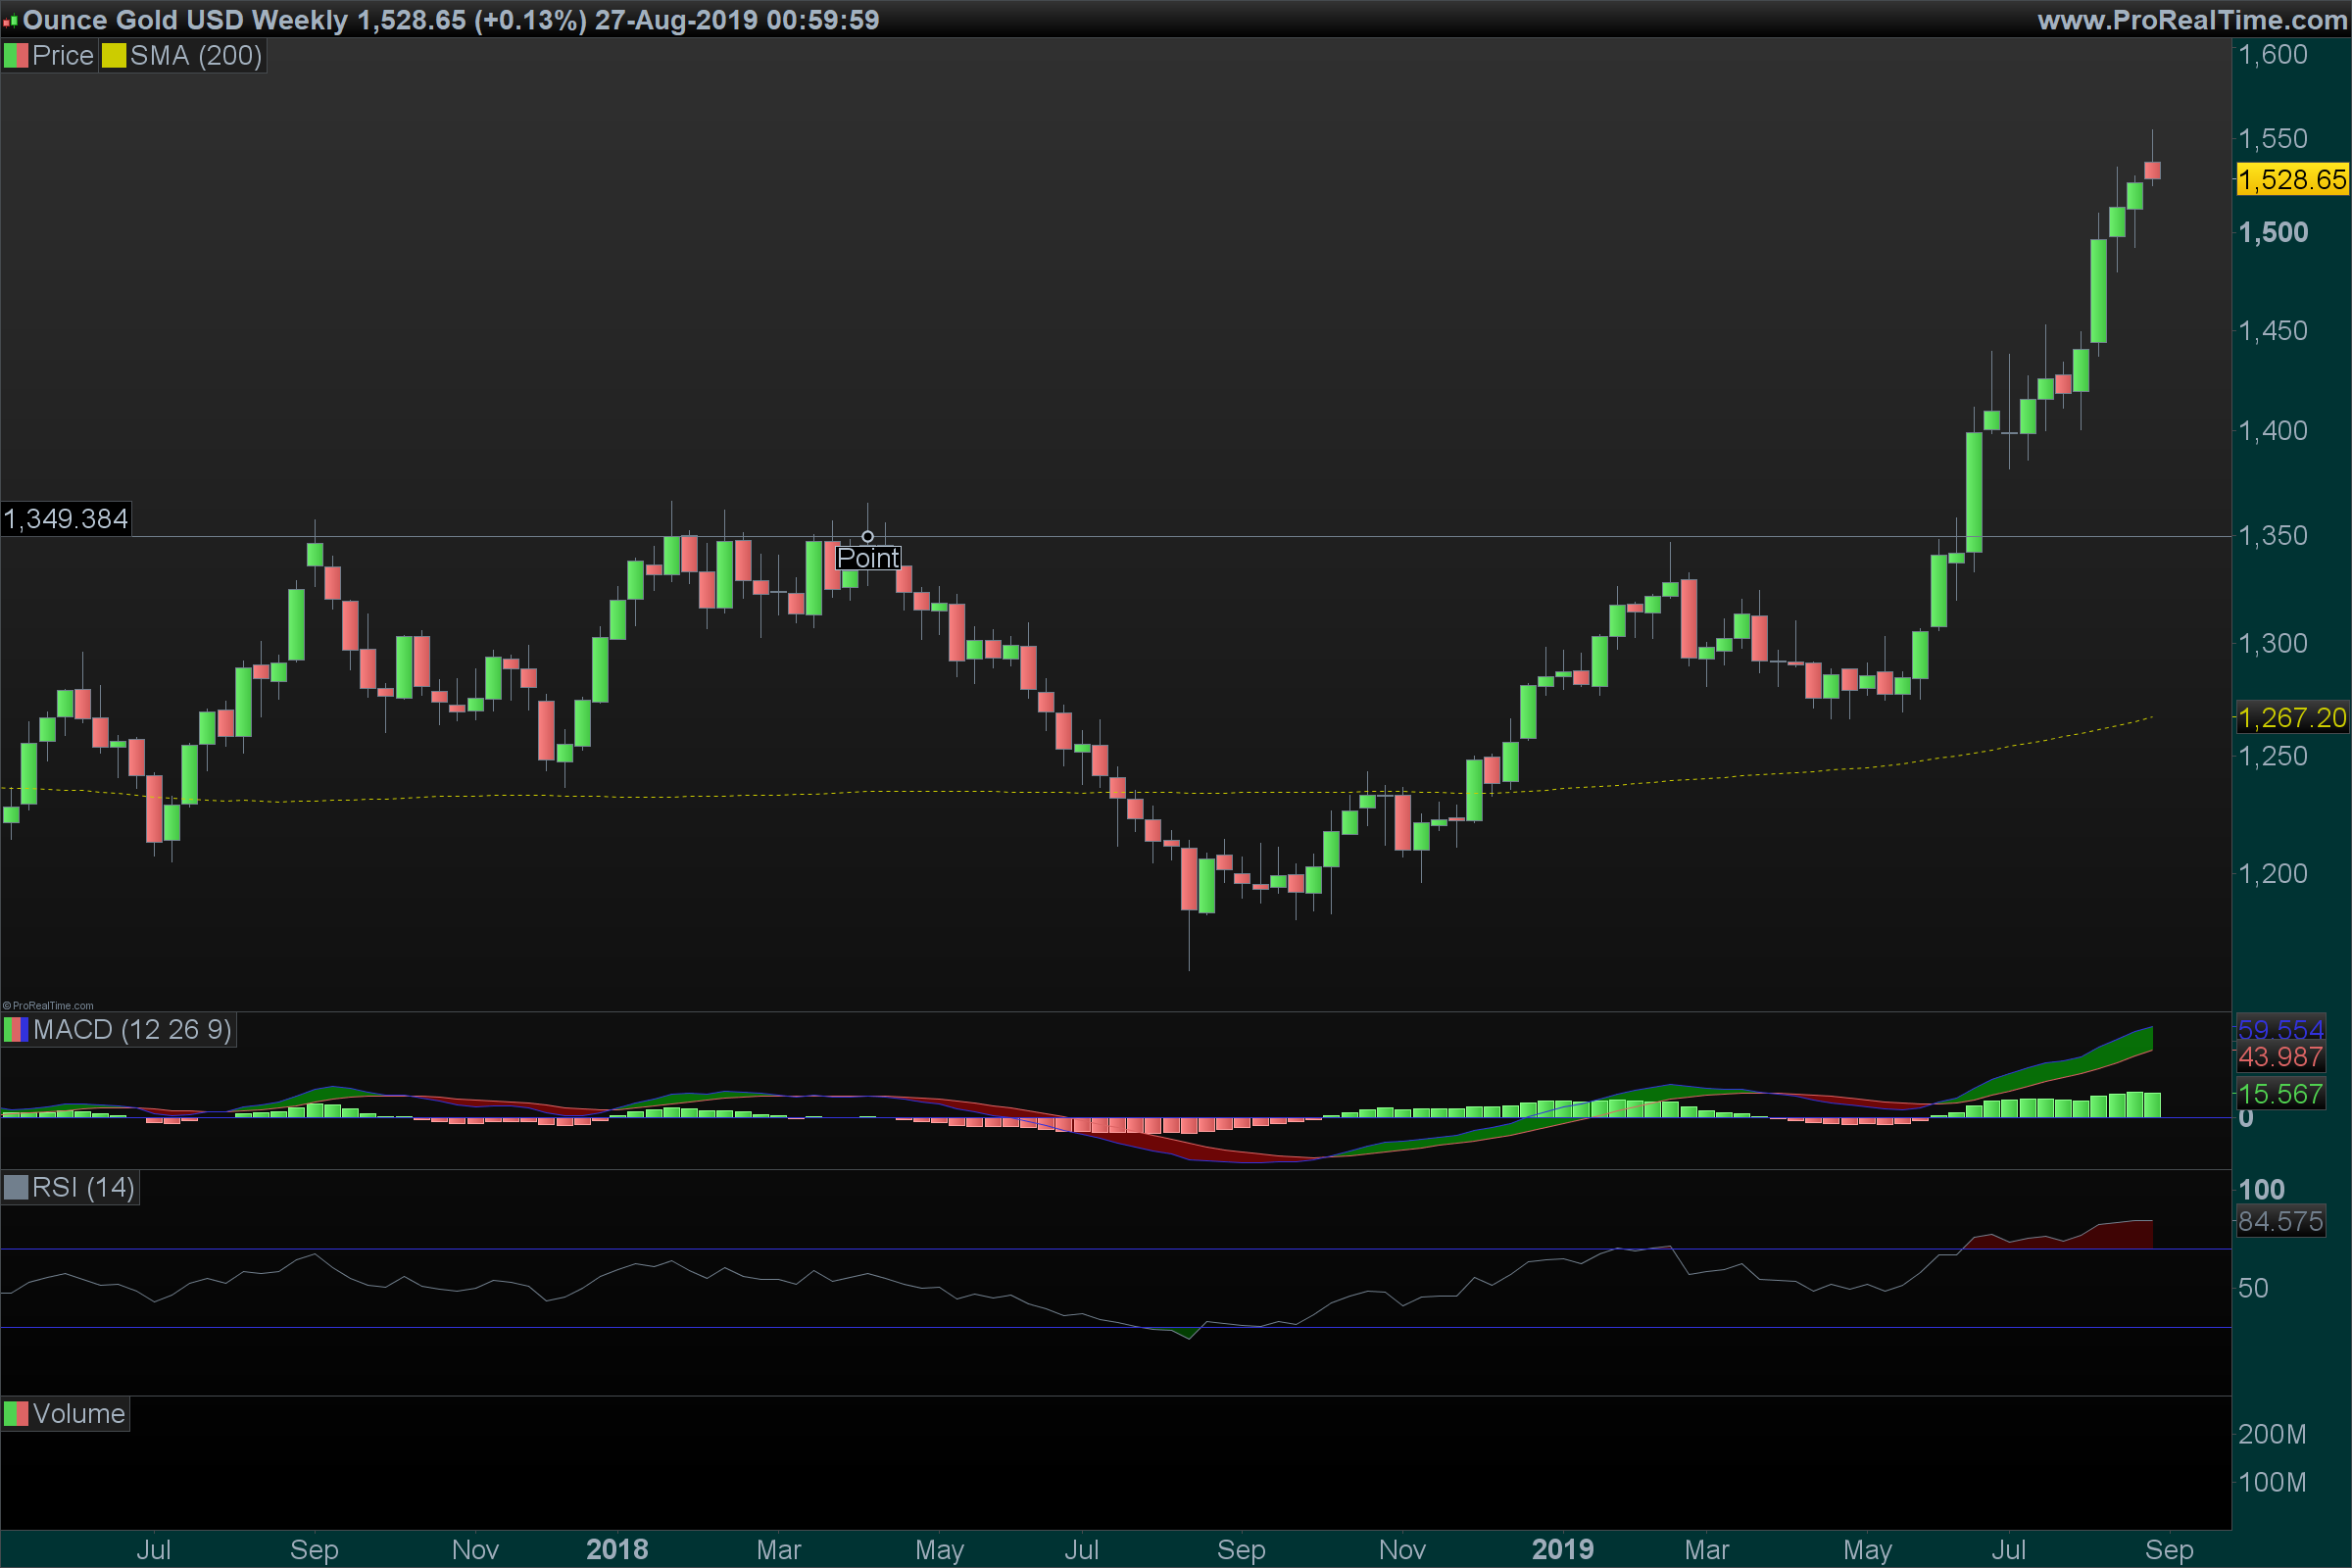Click the Volume panel legend icon

[16, 1414]
